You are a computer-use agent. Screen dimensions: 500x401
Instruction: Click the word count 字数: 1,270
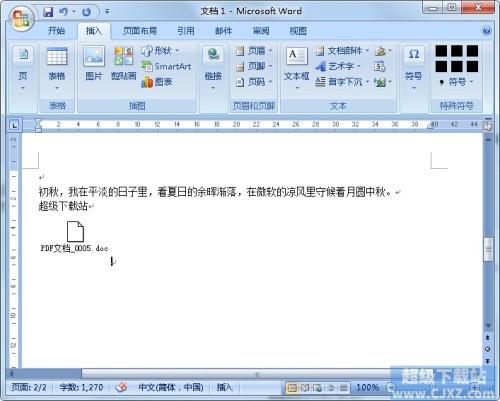pyautogui.click(x=81, y=387)
